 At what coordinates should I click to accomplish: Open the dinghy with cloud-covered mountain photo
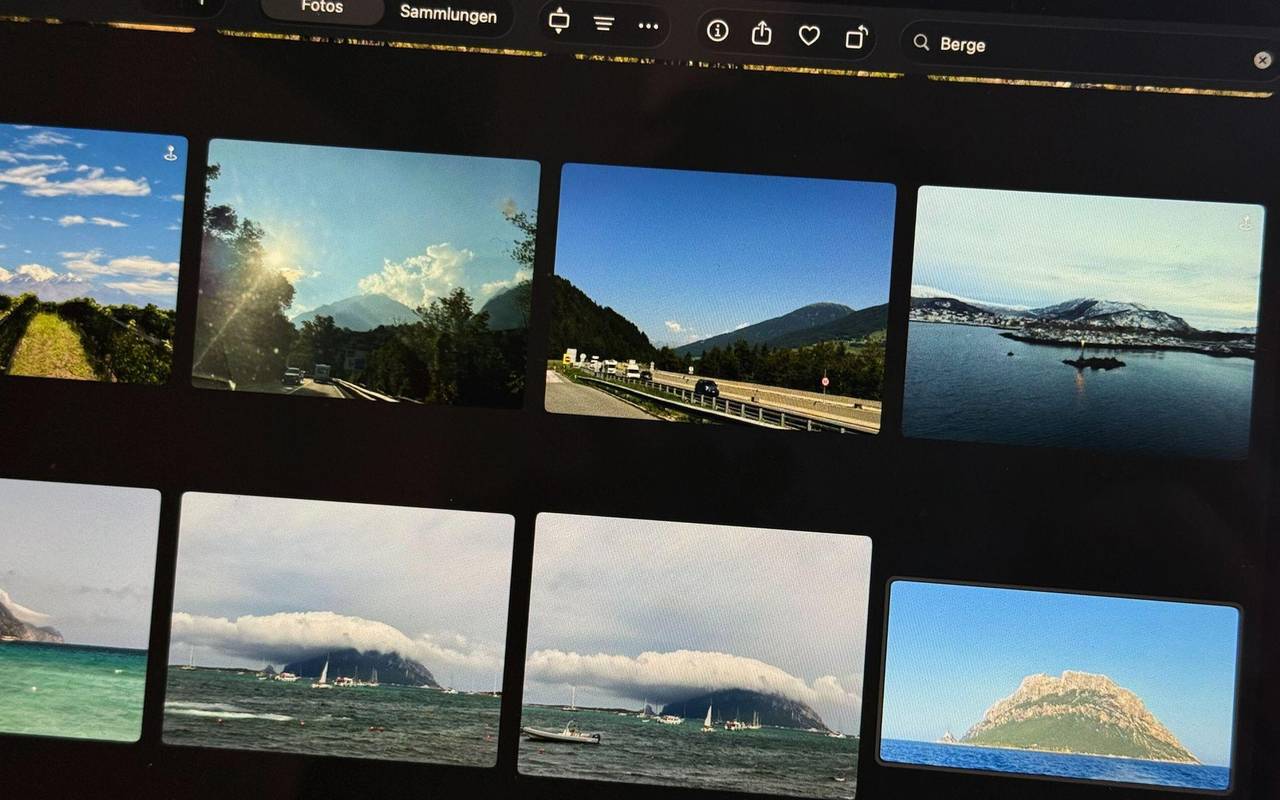click(x=700, y=650)
